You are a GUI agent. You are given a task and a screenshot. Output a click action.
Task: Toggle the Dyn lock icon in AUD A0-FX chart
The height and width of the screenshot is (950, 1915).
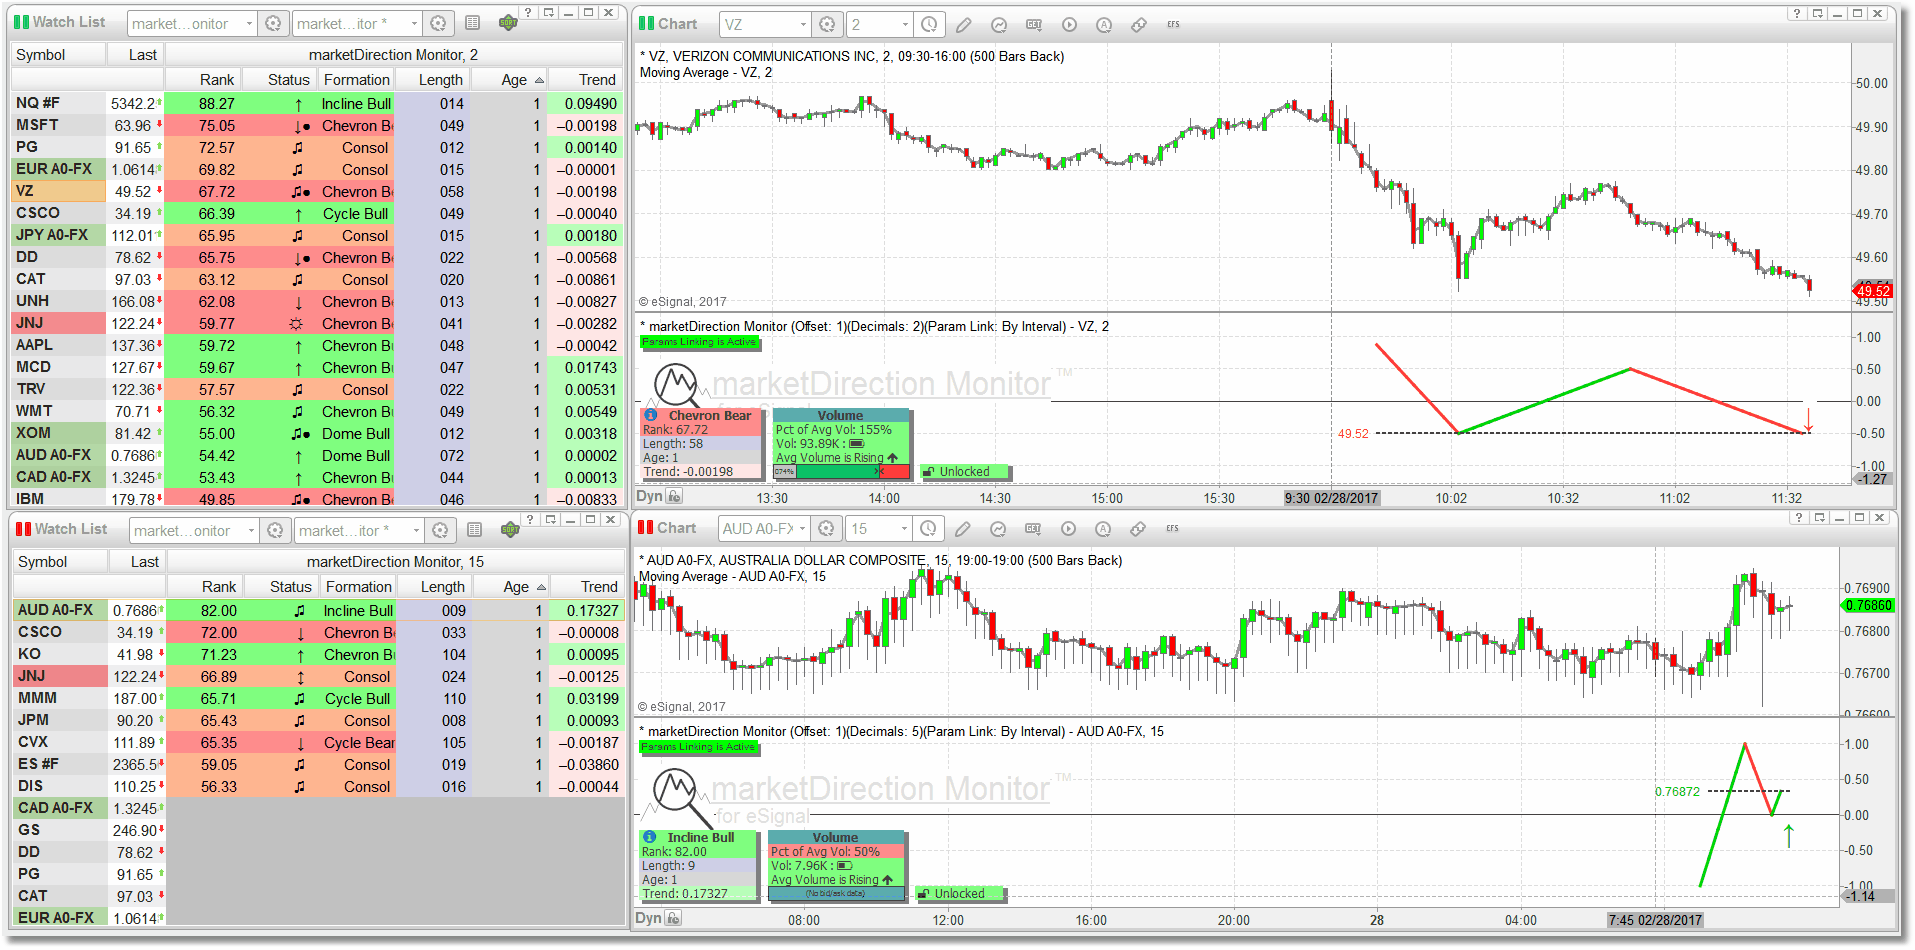click(x=674, y=919)
